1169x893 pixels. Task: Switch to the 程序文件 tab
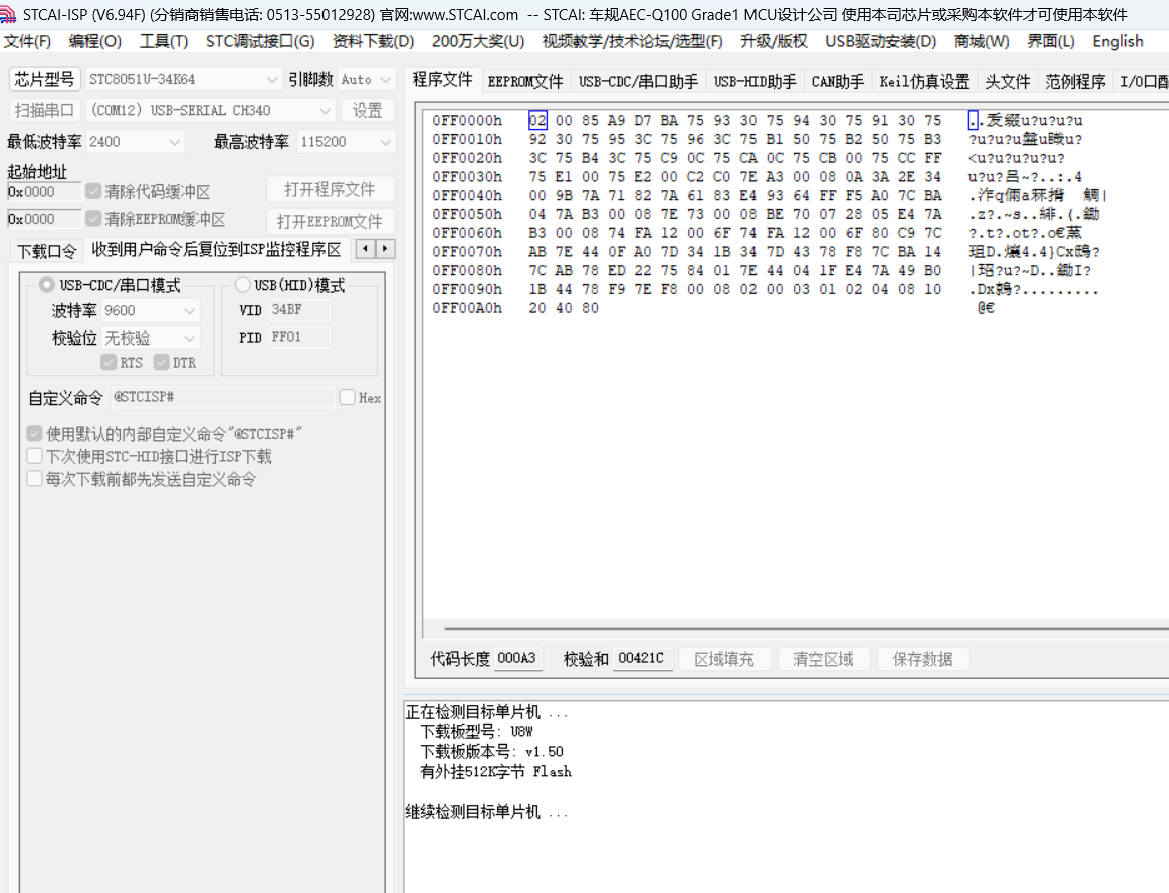pyautogui.click(x=442, y=79)
